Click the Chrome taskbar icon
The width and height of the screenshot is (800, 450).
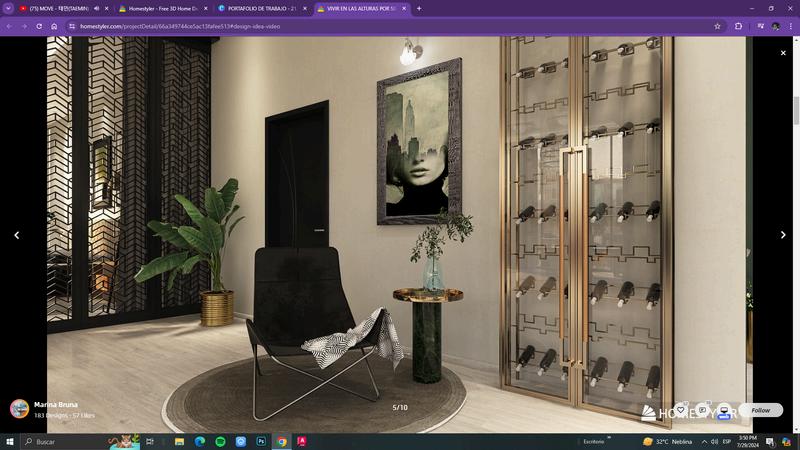pyautogui.click(x=282, y=442)
